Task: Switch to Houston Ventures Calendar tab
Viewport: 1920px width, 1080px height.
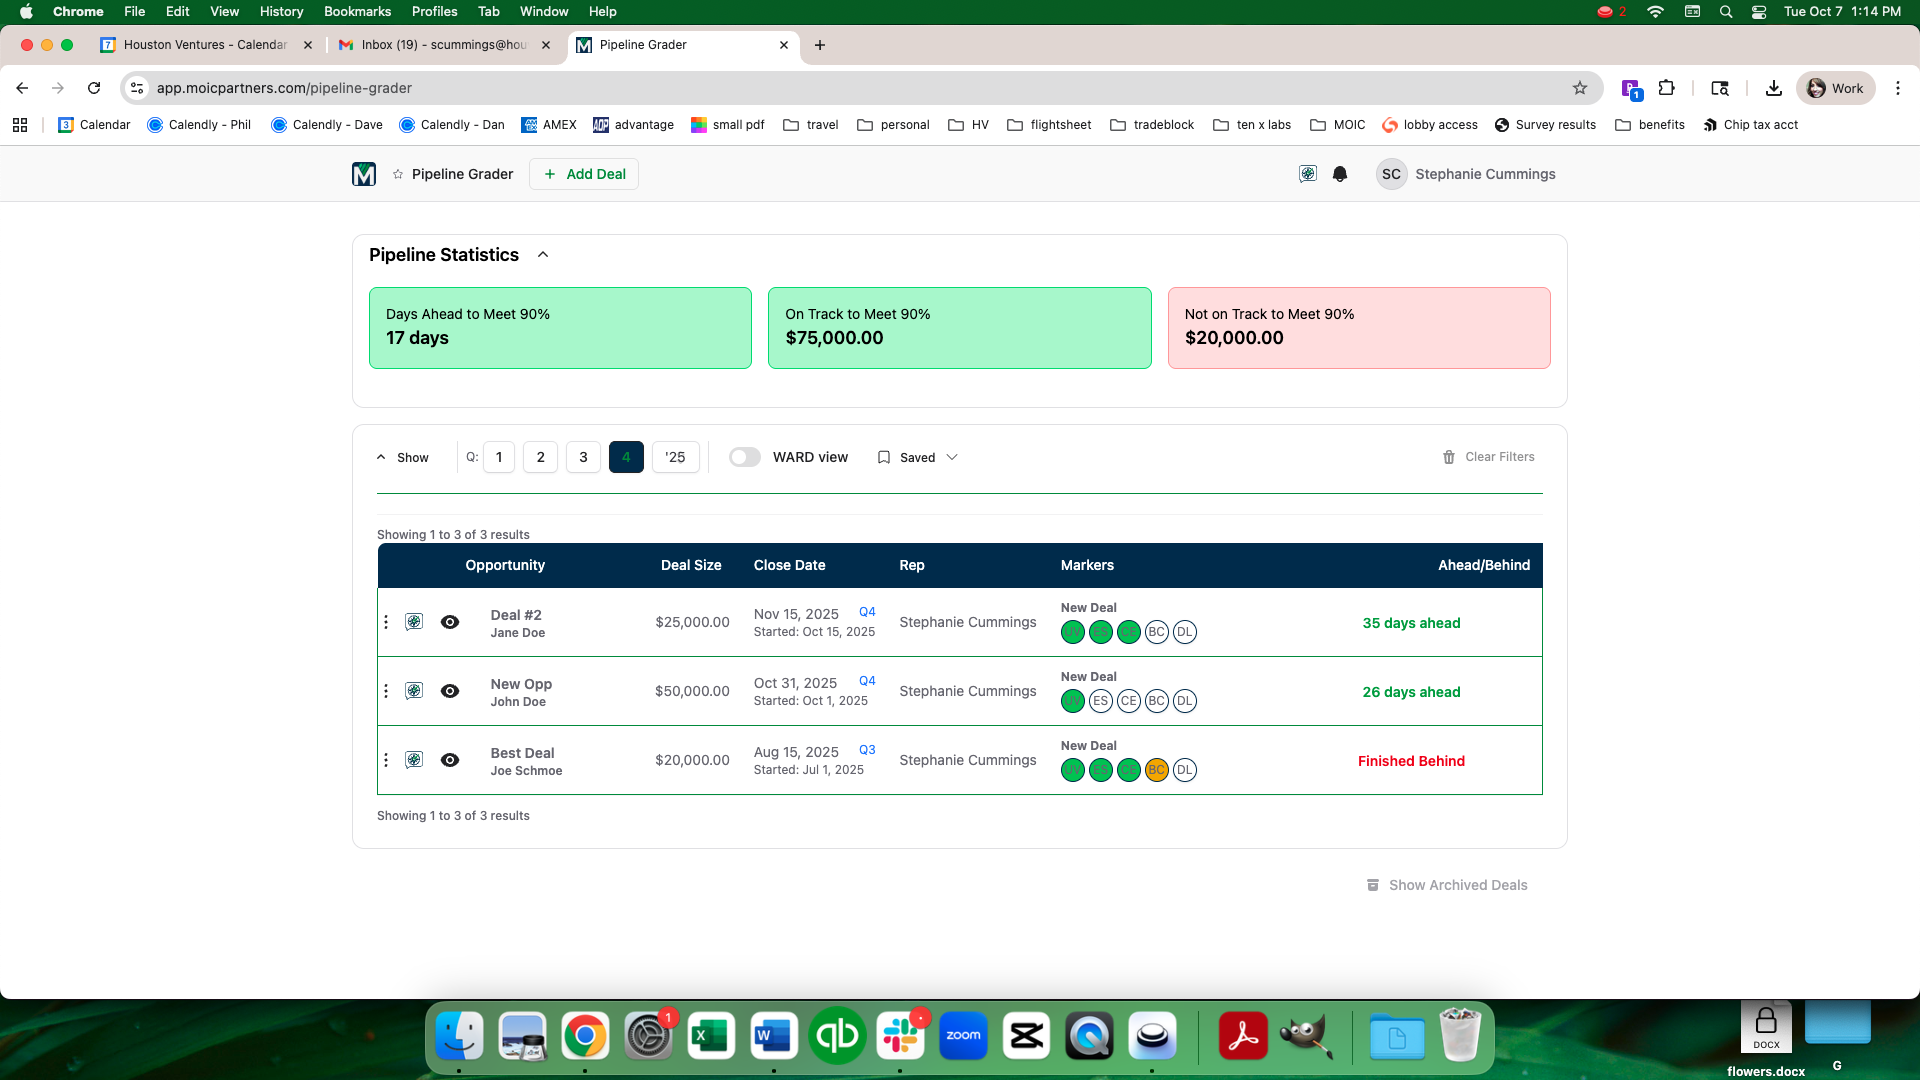Action: [x=205, y=45]
